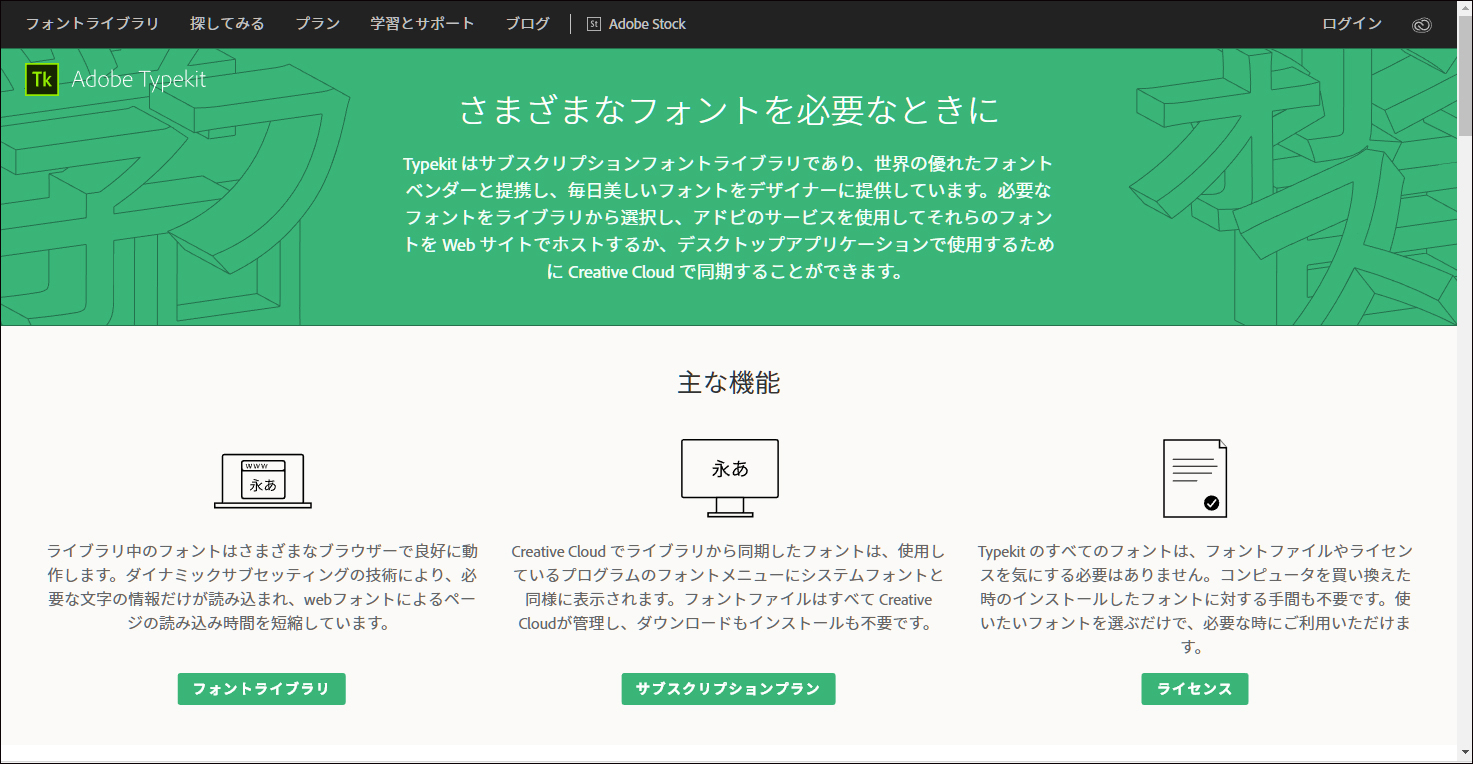Click the paragraph starting Typekit のすべてのフォント

[1195, 599]
